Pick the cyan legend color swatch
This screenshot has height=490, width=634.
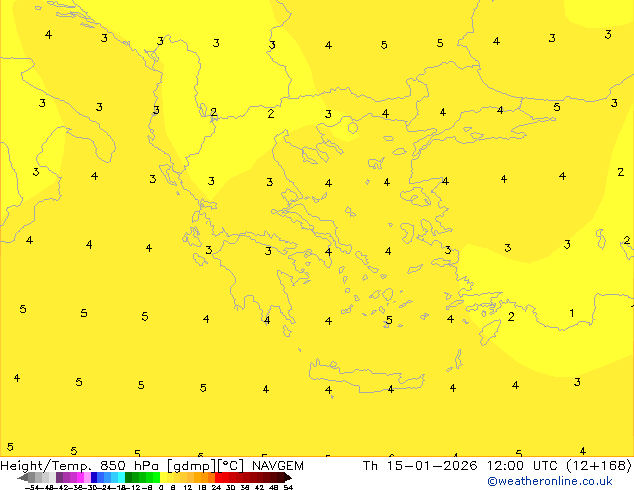(x=121, y=477)
